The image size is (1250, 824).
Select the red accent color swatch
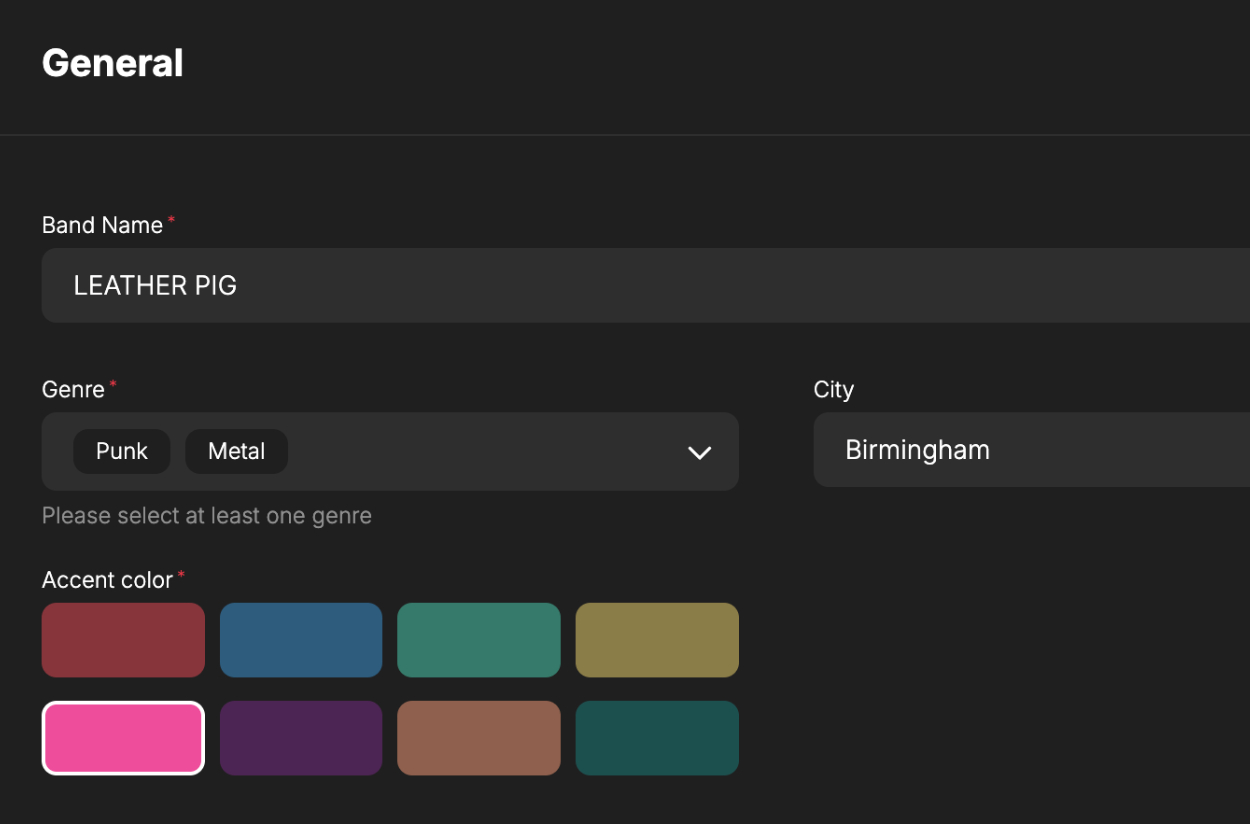[x=123, y=640]
